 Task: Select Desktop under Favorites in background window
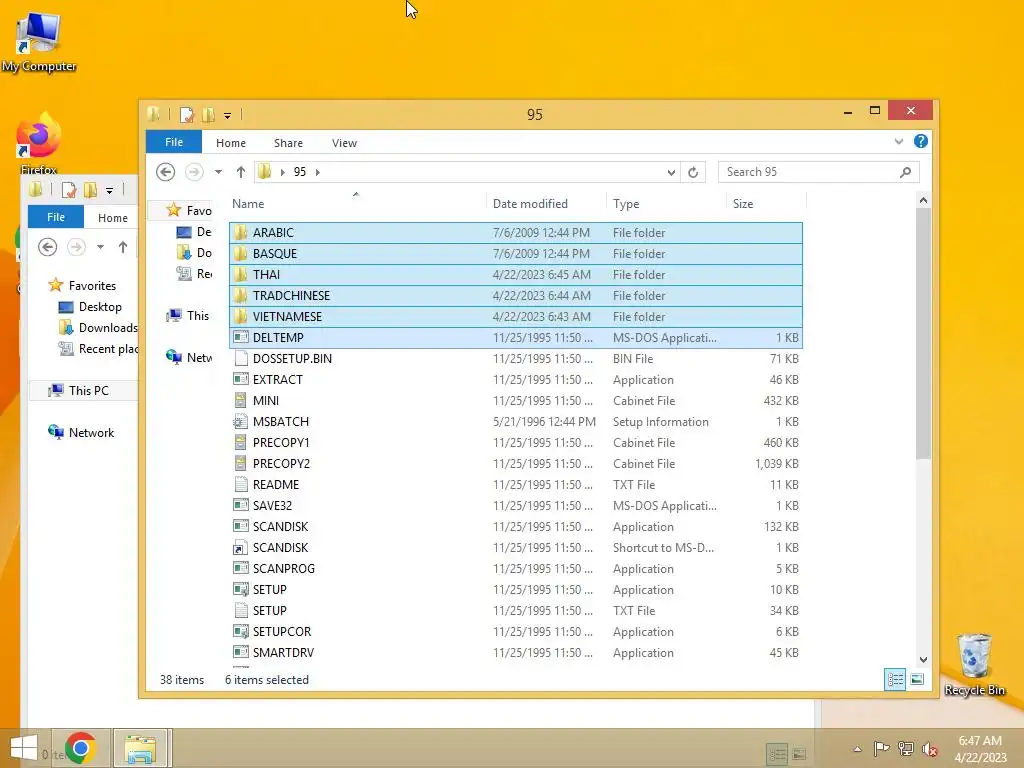pos(89,306)
